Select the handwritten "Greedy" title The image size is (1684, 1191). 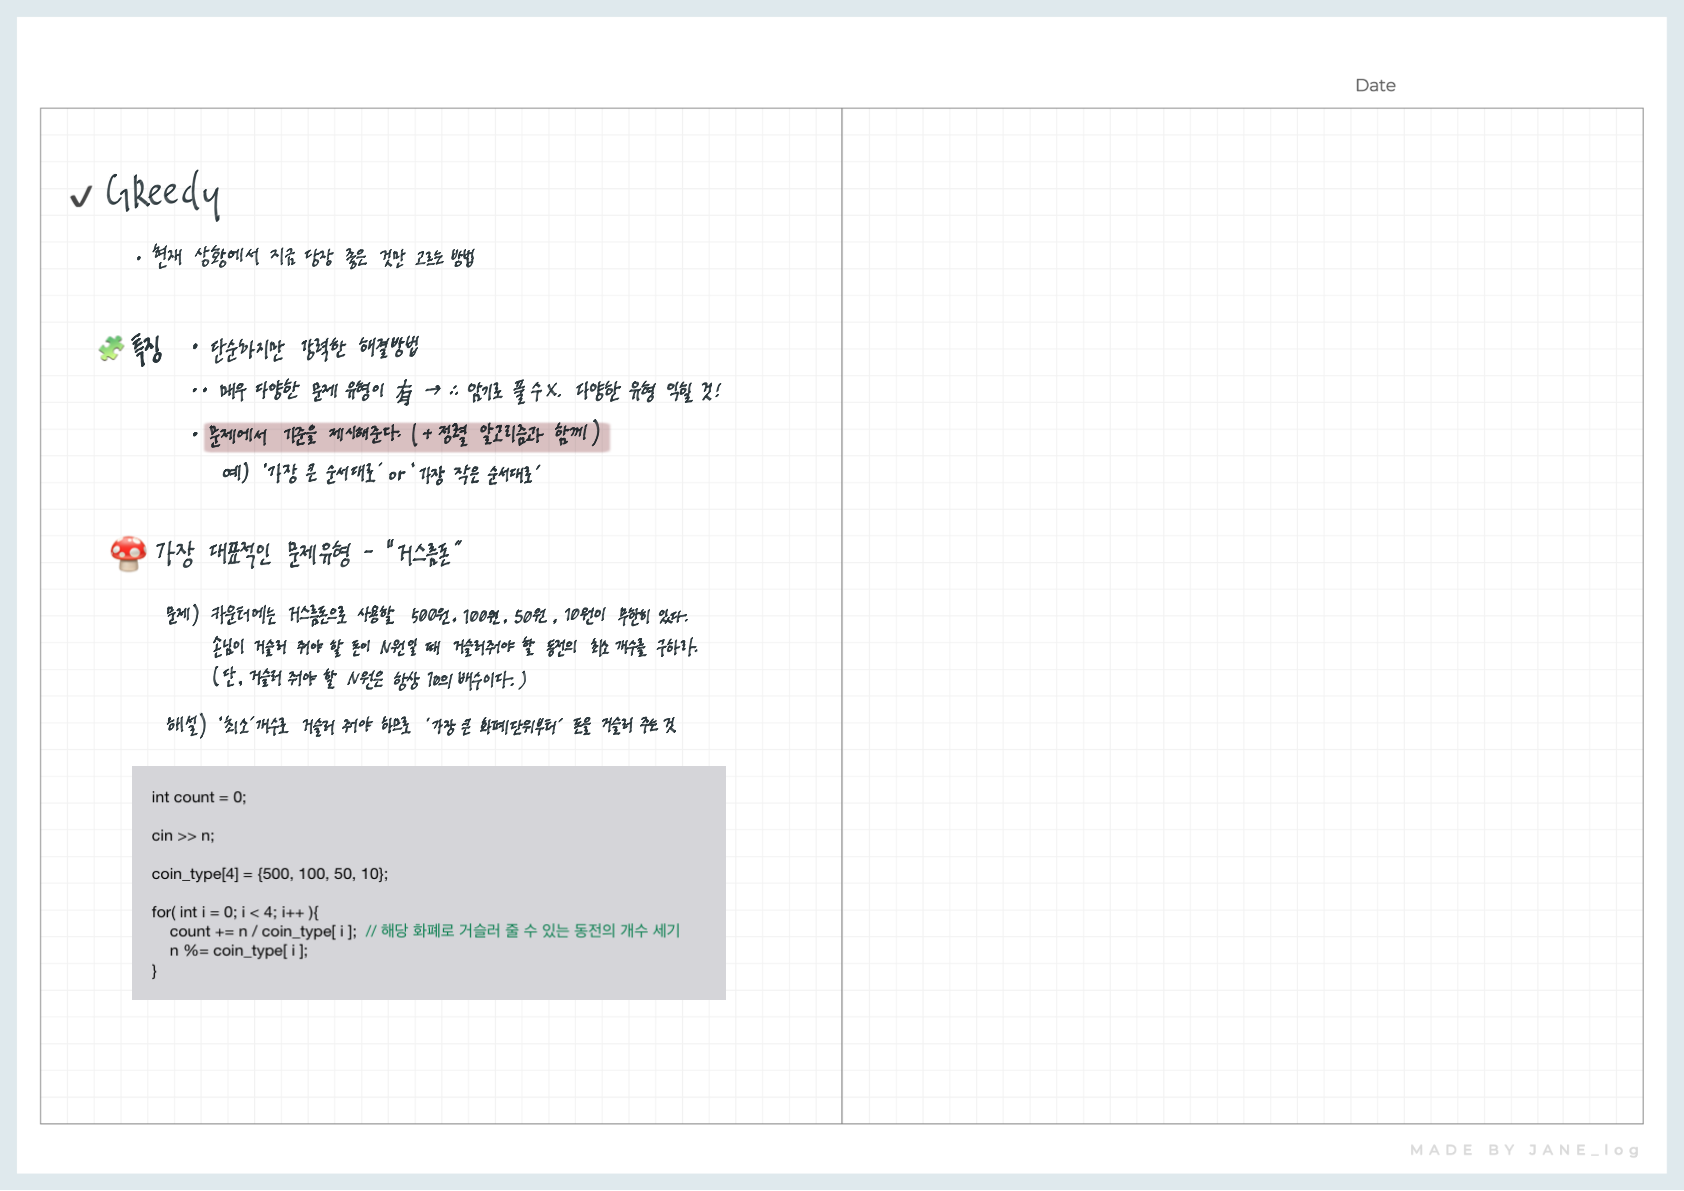163,193
